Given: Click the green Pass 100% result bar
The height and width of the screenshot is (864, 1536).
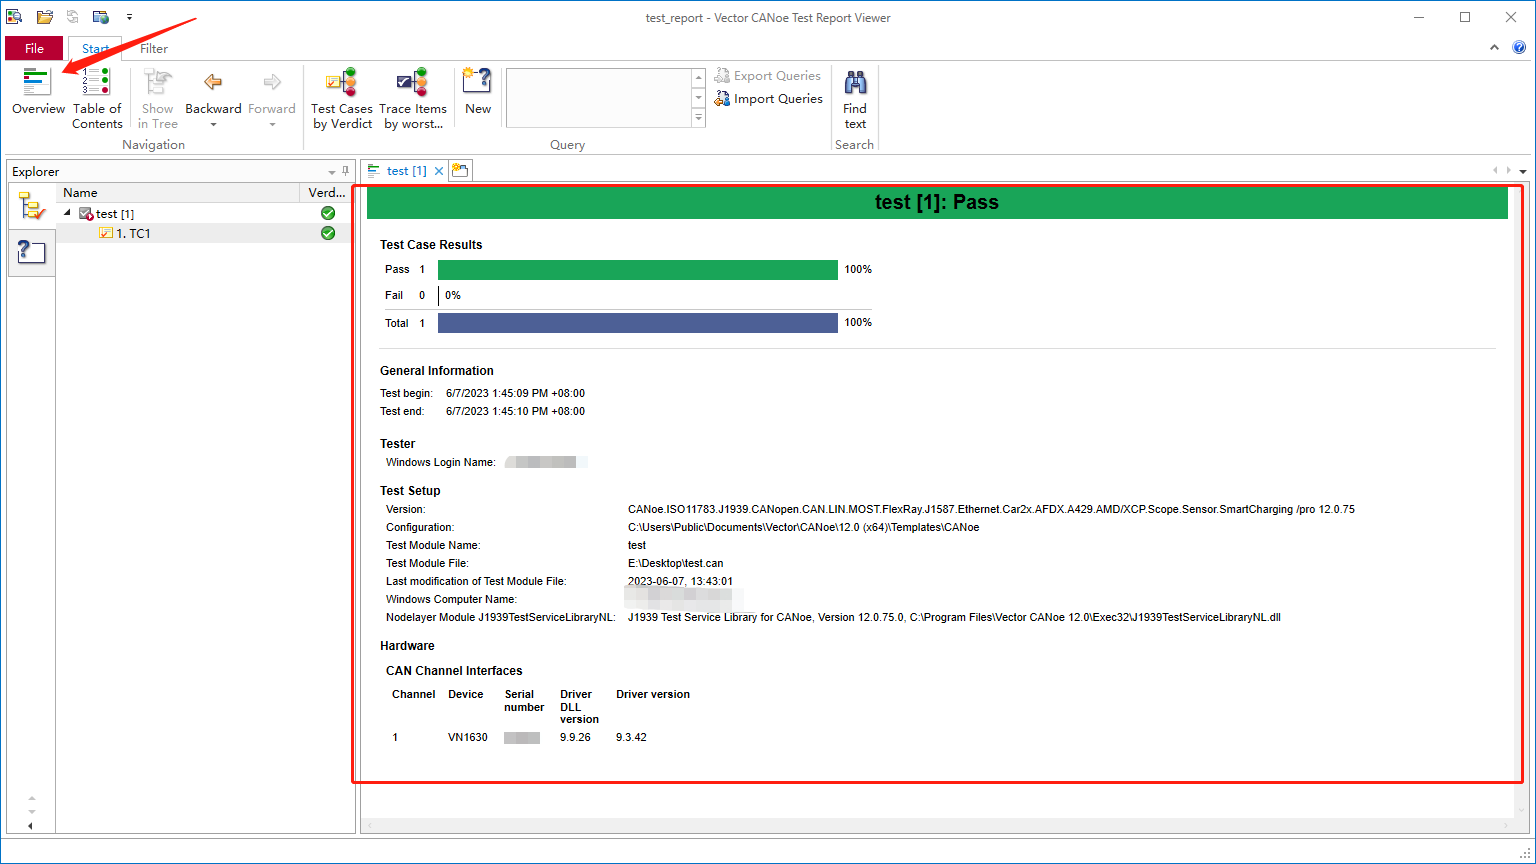Looking at the screenshot, I should [x=638, y=270].
